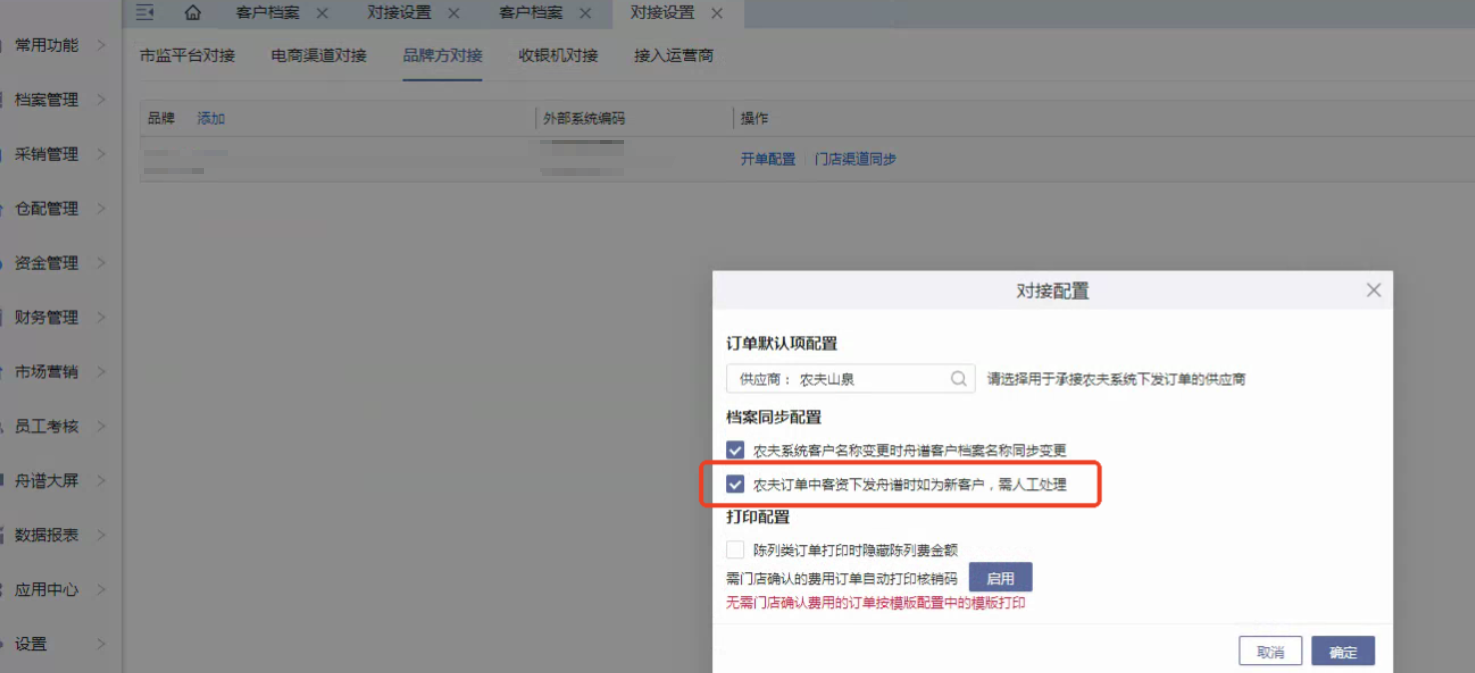Click 启用 button for auto print
The image size is (1475, 673).
pyautogui.click(x=1000, y=578)
